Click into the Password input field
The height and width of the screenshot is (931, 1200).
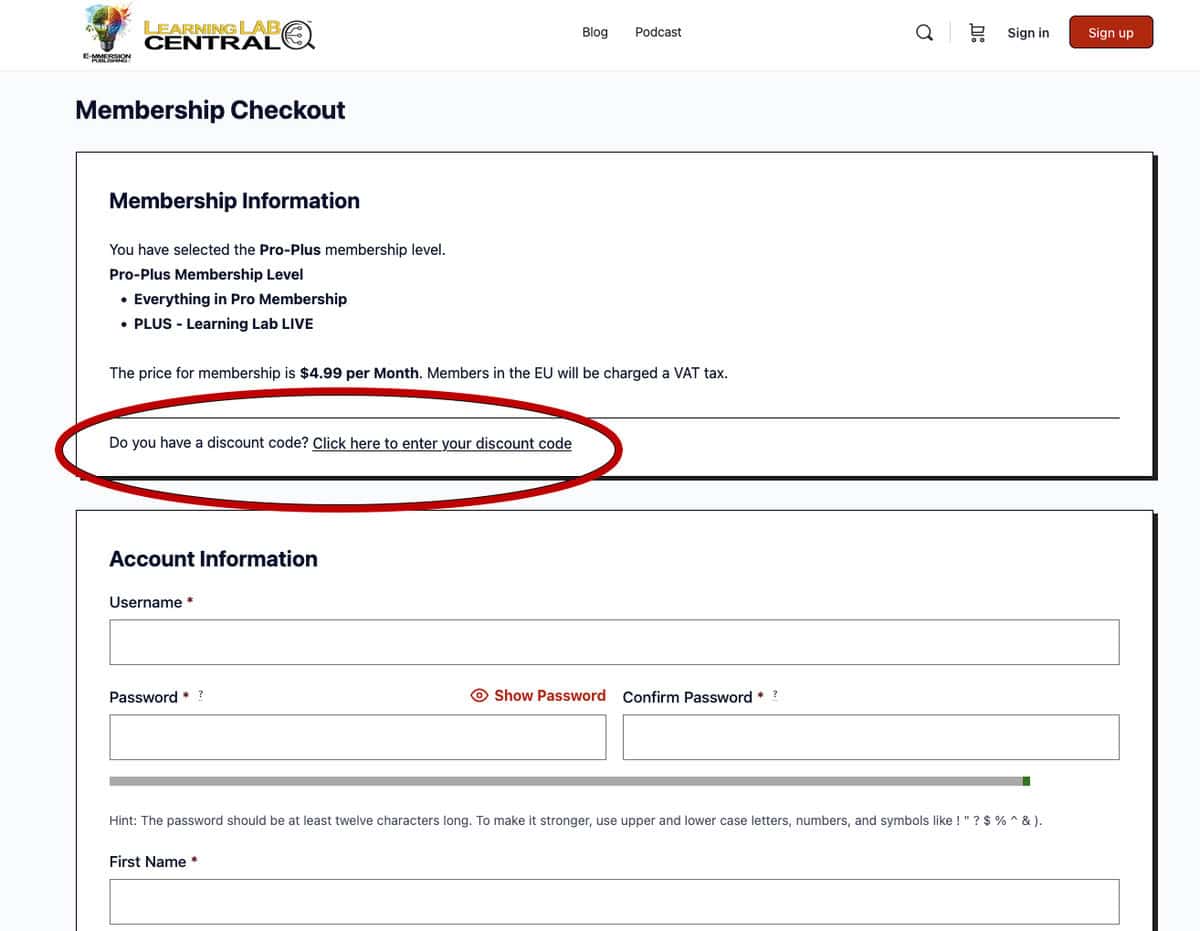click(x=357, y=737)
